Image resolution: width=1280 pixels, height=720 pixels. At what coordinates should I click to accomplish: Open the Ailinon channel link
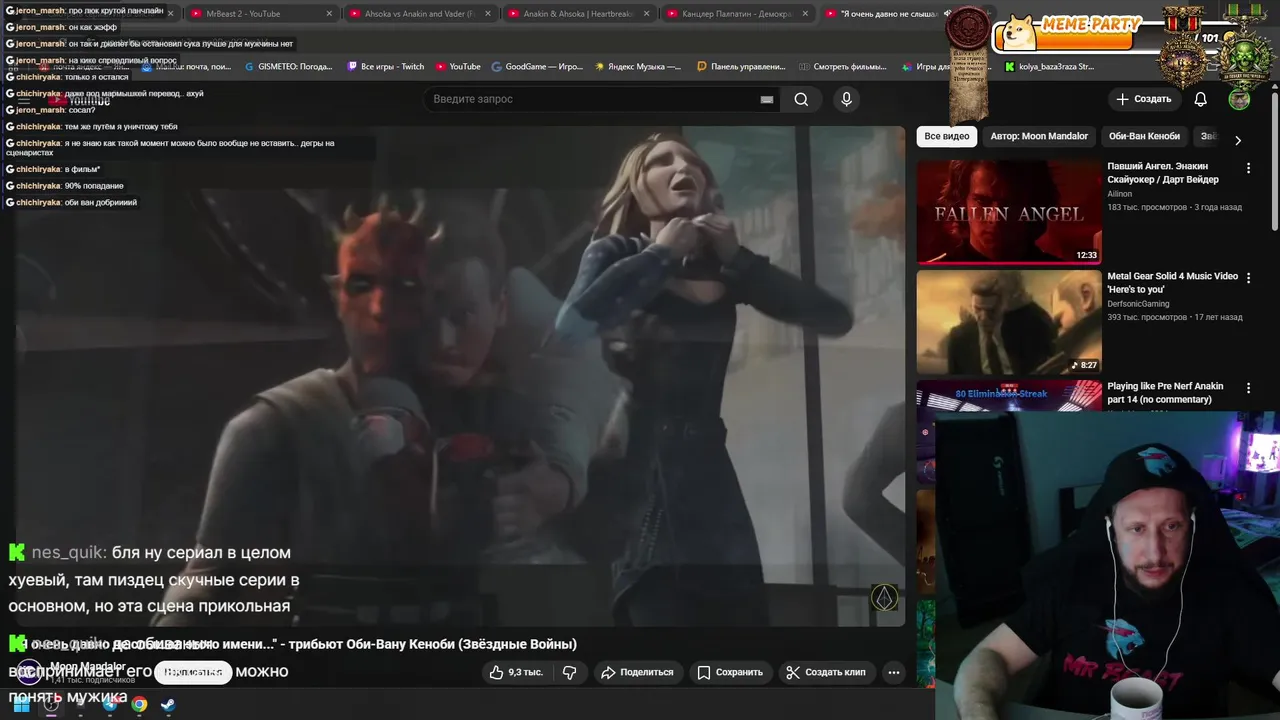(x=1120, y=194)
